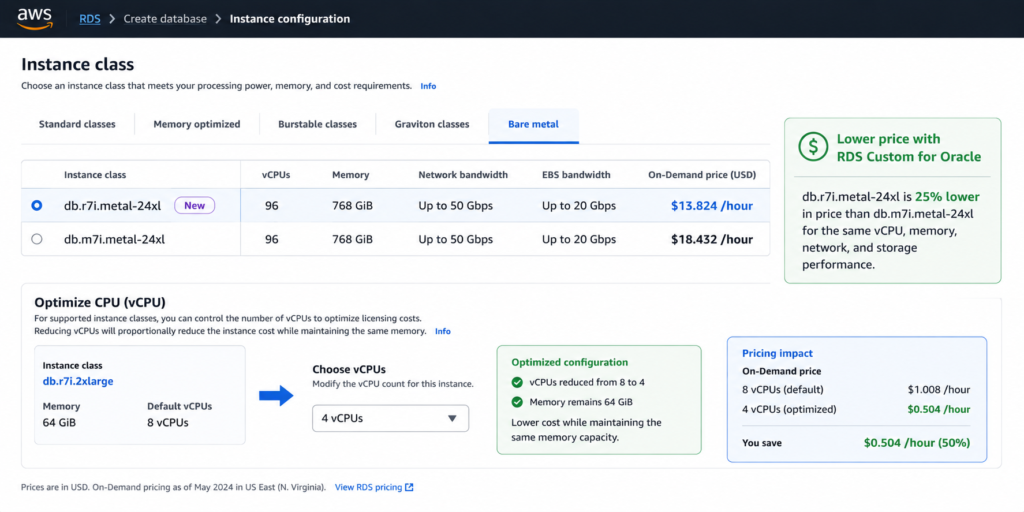Open the RDS breadcrumb link
Viewport: 1024px width, 512px height.
pos(90,19)
